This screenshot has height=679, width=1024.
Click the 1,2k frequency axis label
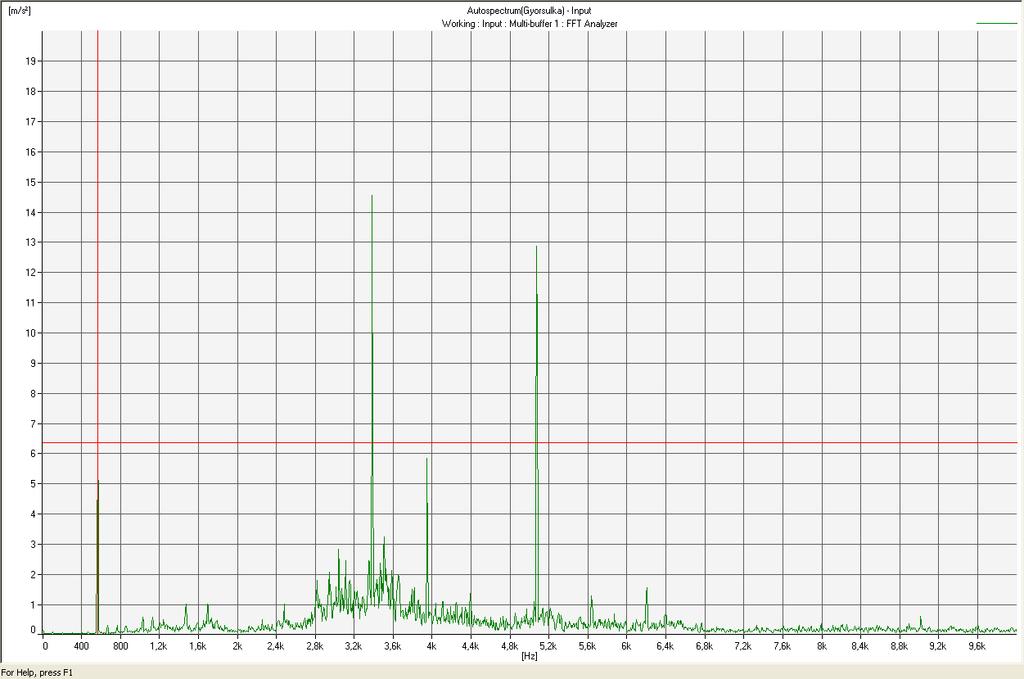pos(159,646)
